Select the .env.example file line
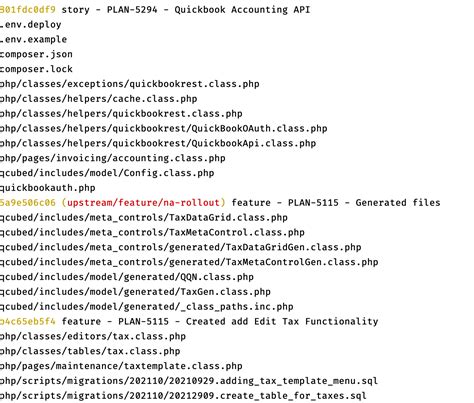 click(33, 39)
